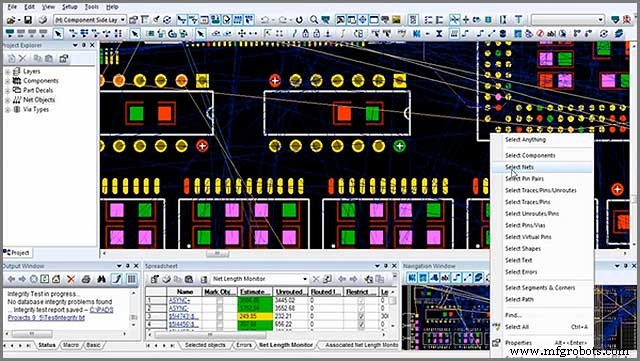Click the undo arrow icon in top toolbar
The width and height of the screenshot is (640, 361).
tap(264, 19)
